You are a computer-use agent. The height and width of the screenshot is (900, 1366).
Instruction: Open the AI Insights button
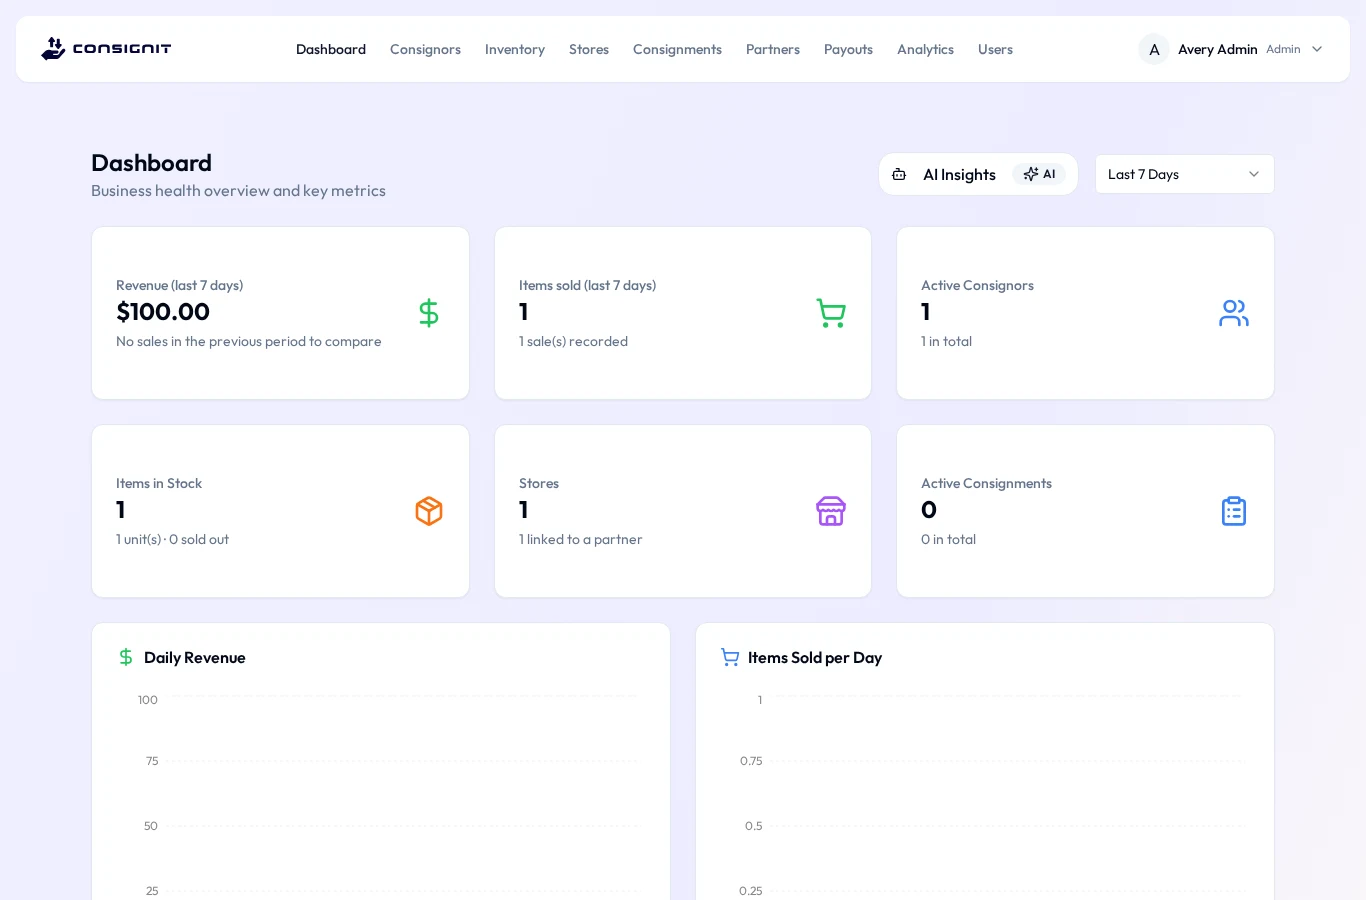[978, 174]
